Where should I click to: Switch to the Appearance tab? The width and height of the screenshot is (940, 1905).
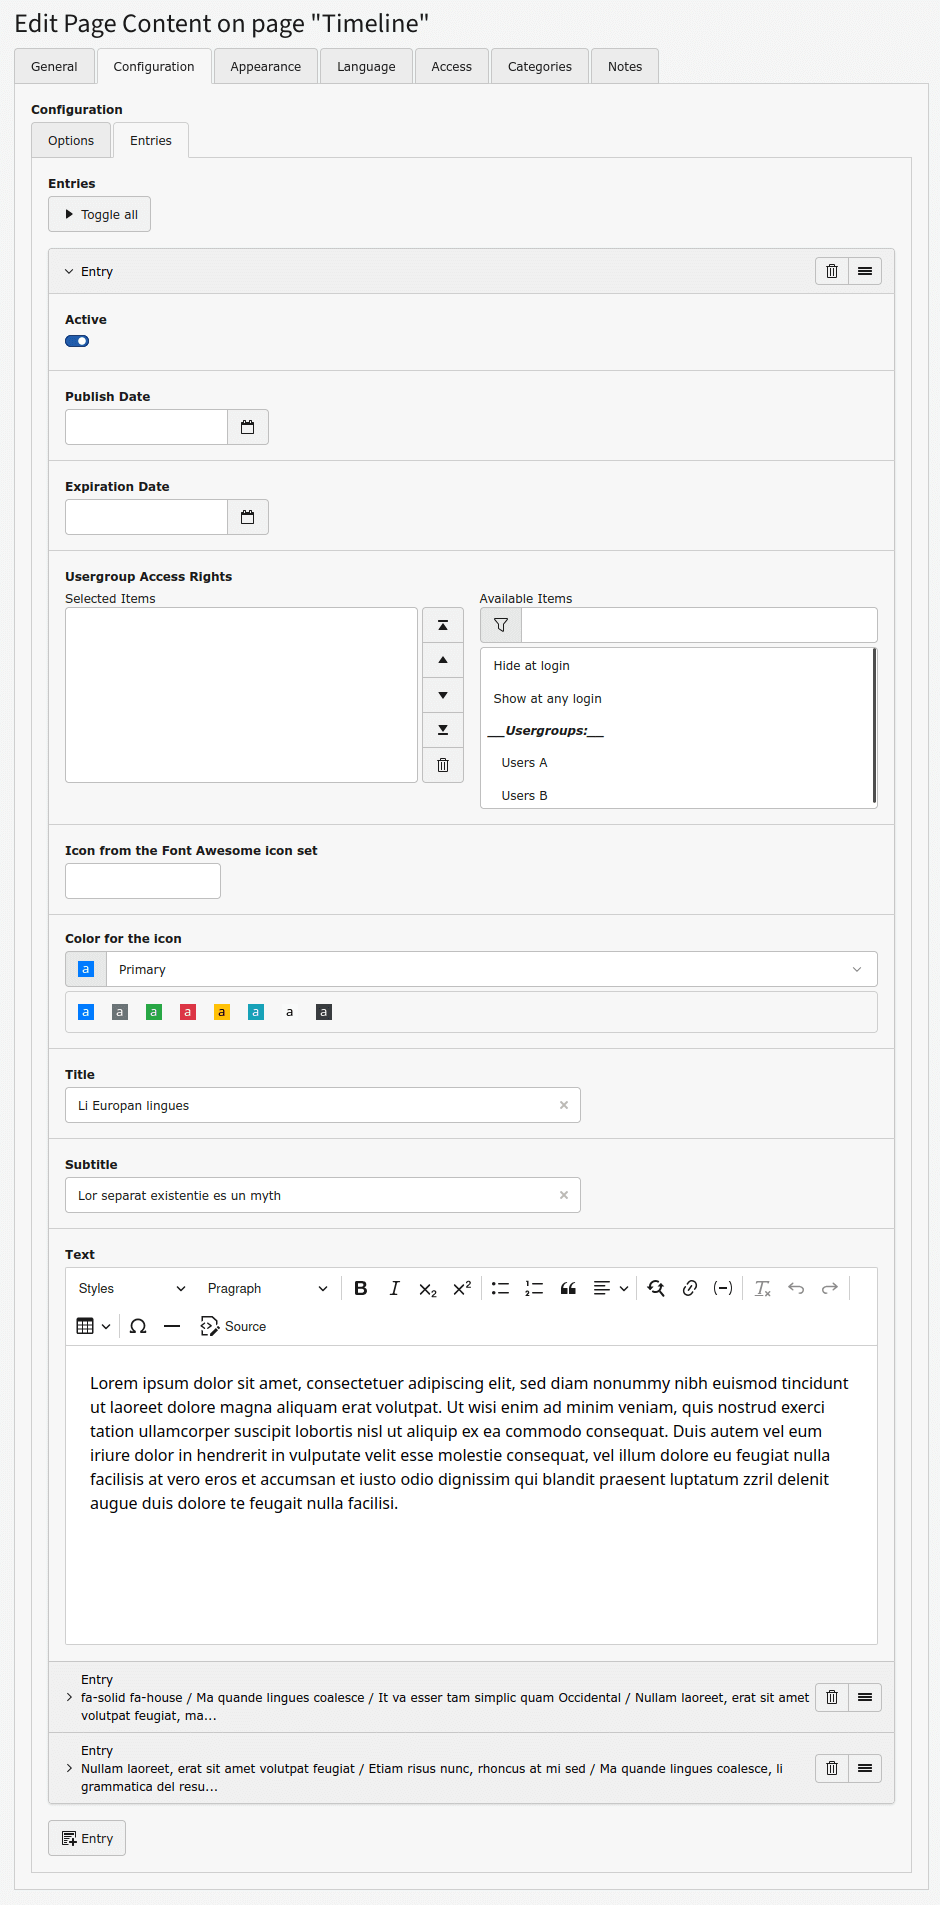(x=265, y=67)
